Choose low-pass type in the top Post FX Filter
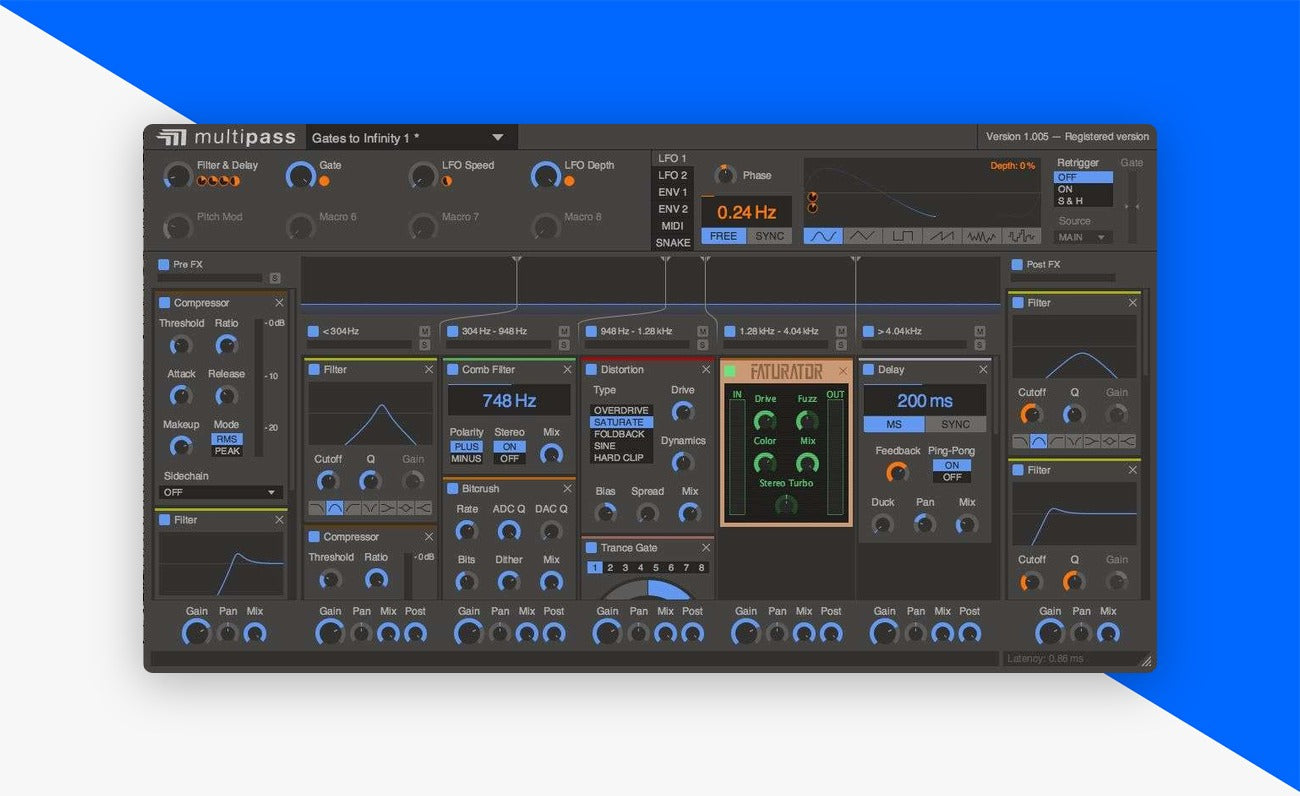This screenshot has height=796, width=1300. coord(1021,441)
